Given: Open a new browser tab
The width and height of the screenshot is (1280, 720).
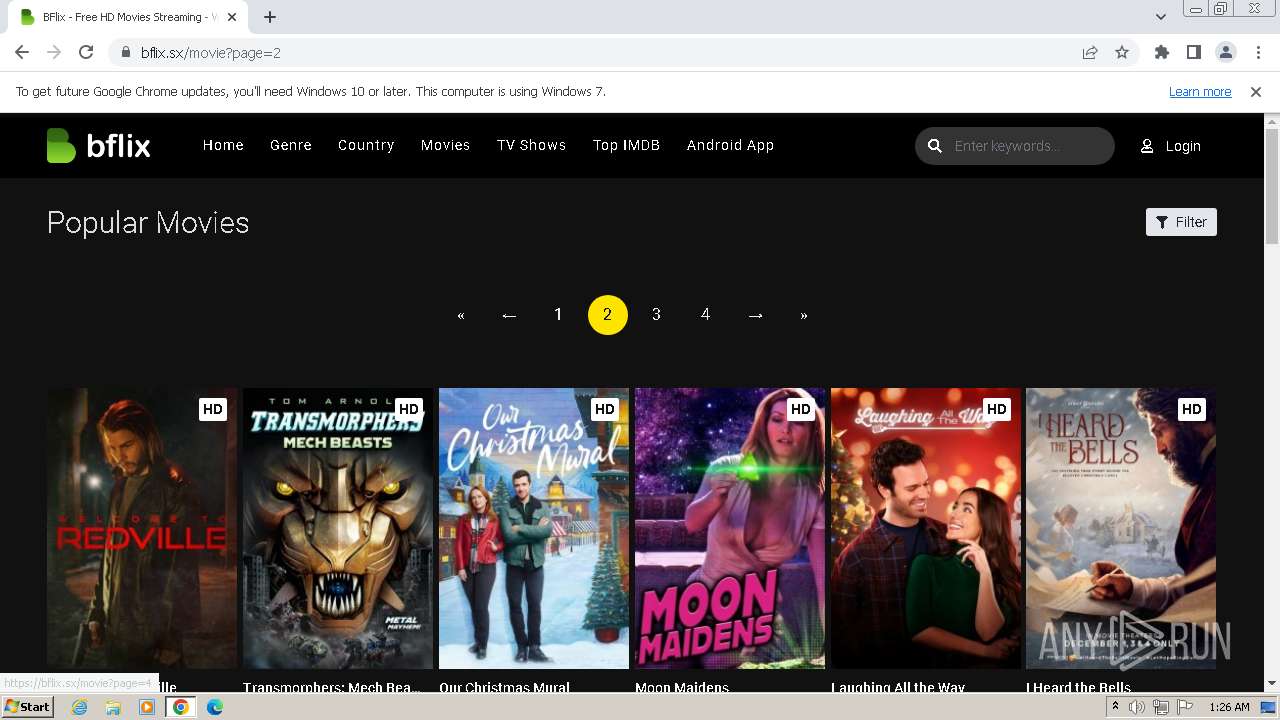Looking at the screenshot, I should point(270,17).
